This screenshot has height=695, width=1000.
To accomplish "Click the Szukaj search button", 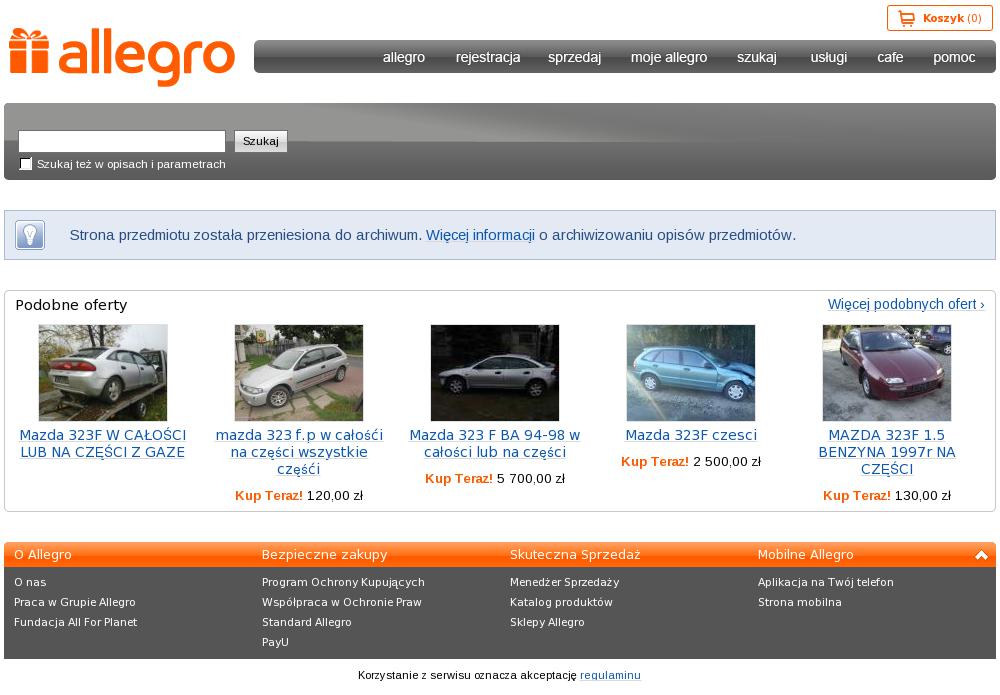I will pyautogui.click(x=261, y=141).
